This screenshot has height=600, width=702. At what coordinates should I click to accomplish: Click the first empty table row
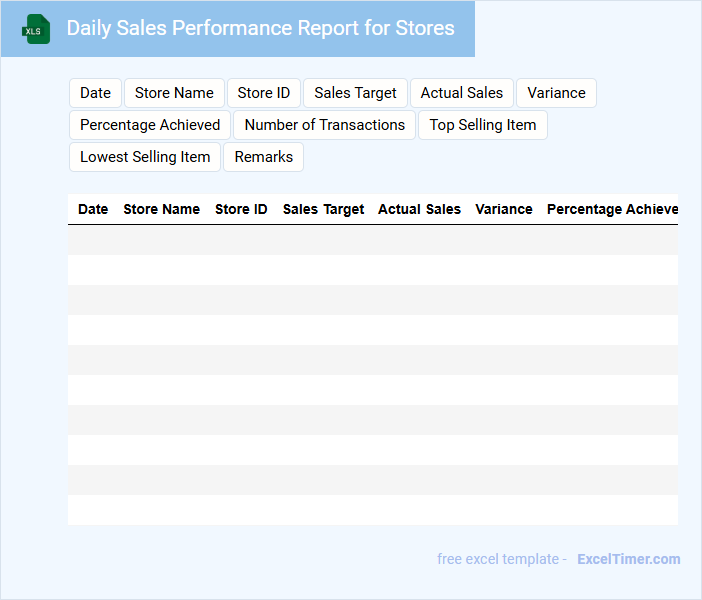tap(372, 240)
